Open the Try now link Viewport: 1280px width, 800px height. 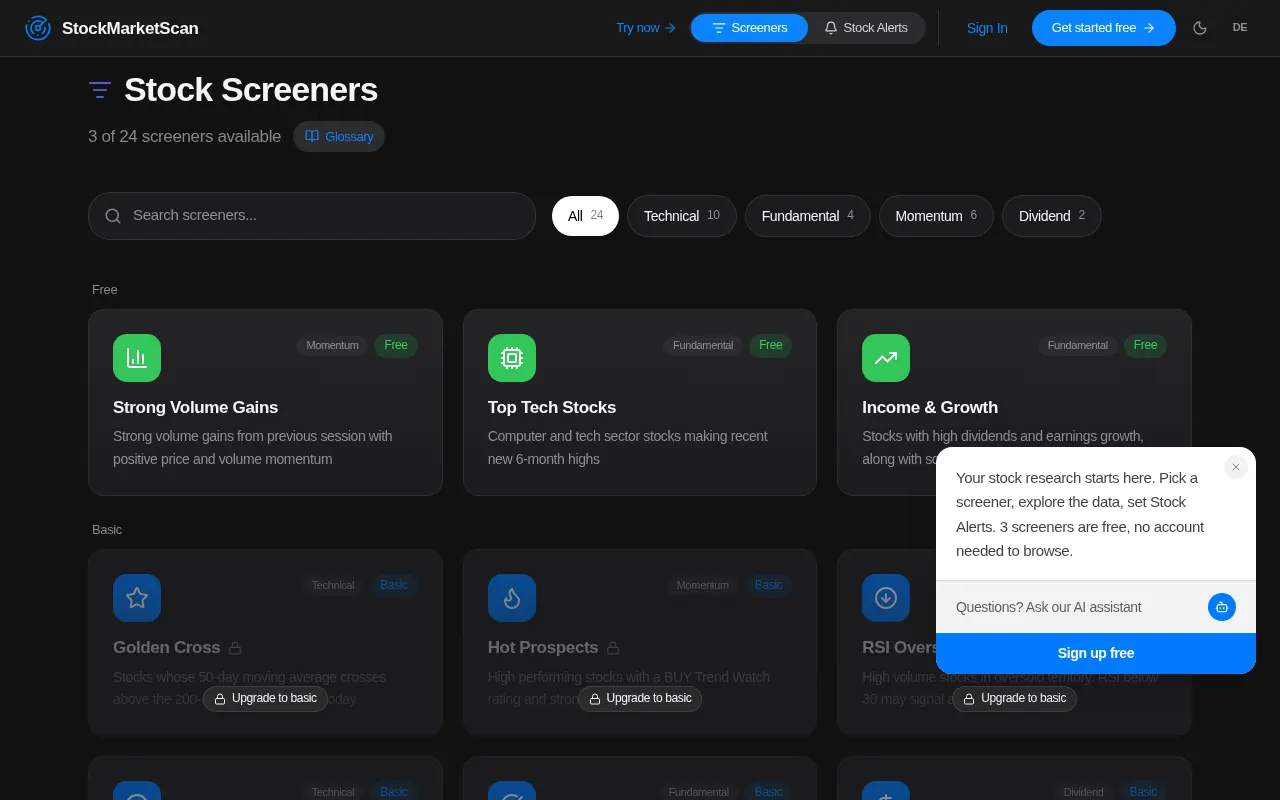click(646, 28)
